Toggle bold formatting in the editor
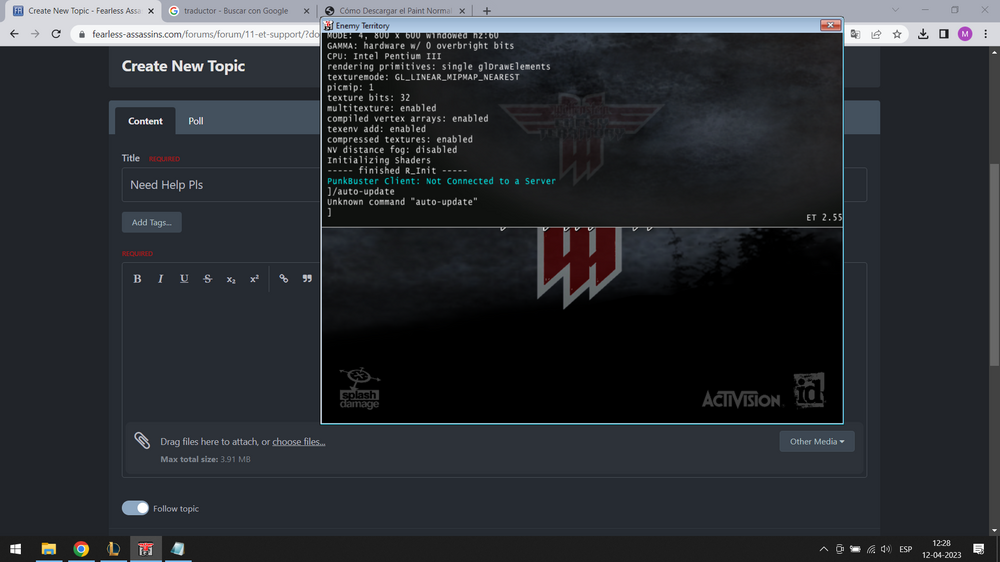The width and height of the screenshot is (1000, 562). [137, 279]
